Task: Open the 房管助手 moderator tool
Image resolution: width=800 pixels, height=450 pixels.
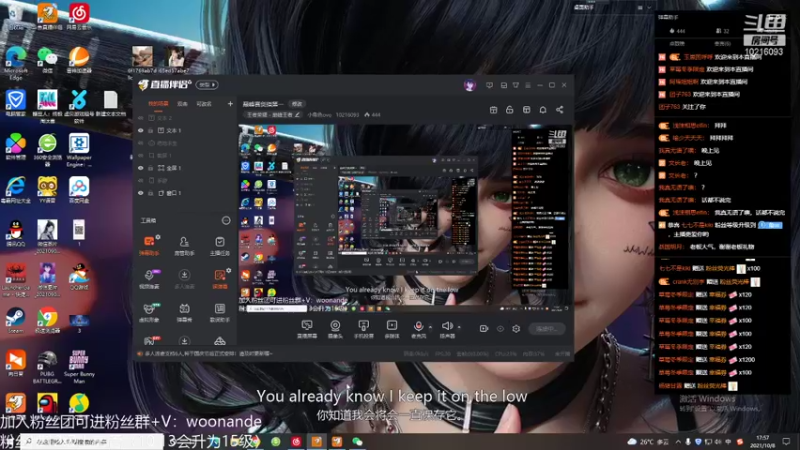Action: tap(184, 245)
